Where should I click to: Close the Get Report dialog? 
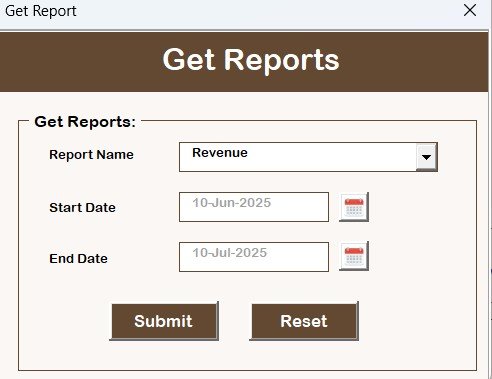pyautogui.click(x=470, y=11)
